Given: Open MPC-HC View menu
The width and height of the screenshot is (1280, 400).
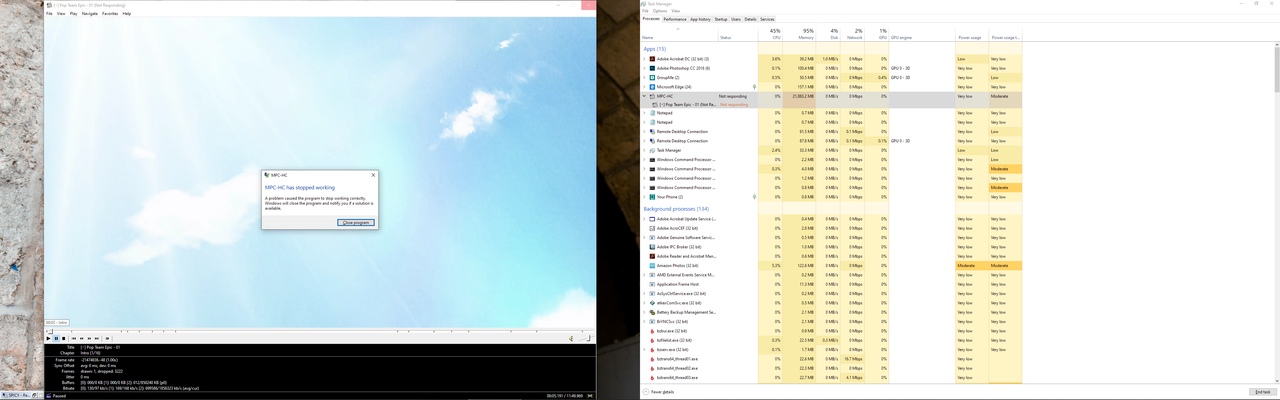Looking at the screenshot, I should (x=61, y=14).
